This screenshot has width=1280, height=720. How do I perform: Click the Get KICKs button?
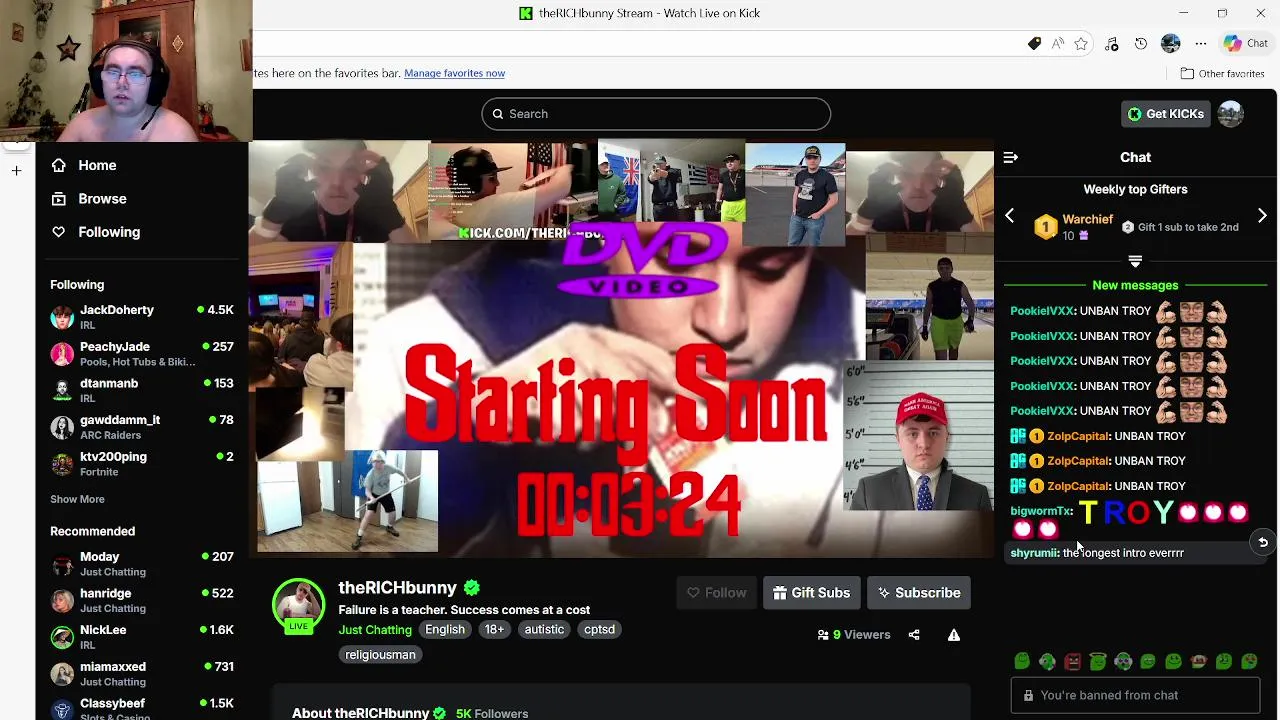[x=1165, y=114]
